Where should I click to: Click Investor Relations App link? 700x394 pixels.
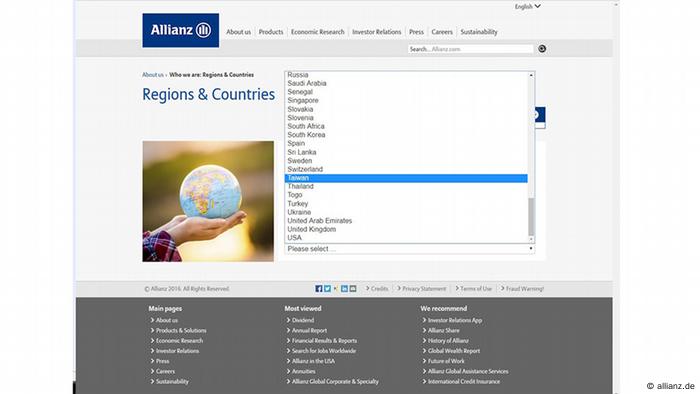pyautogui.click(x=454, y=320)
